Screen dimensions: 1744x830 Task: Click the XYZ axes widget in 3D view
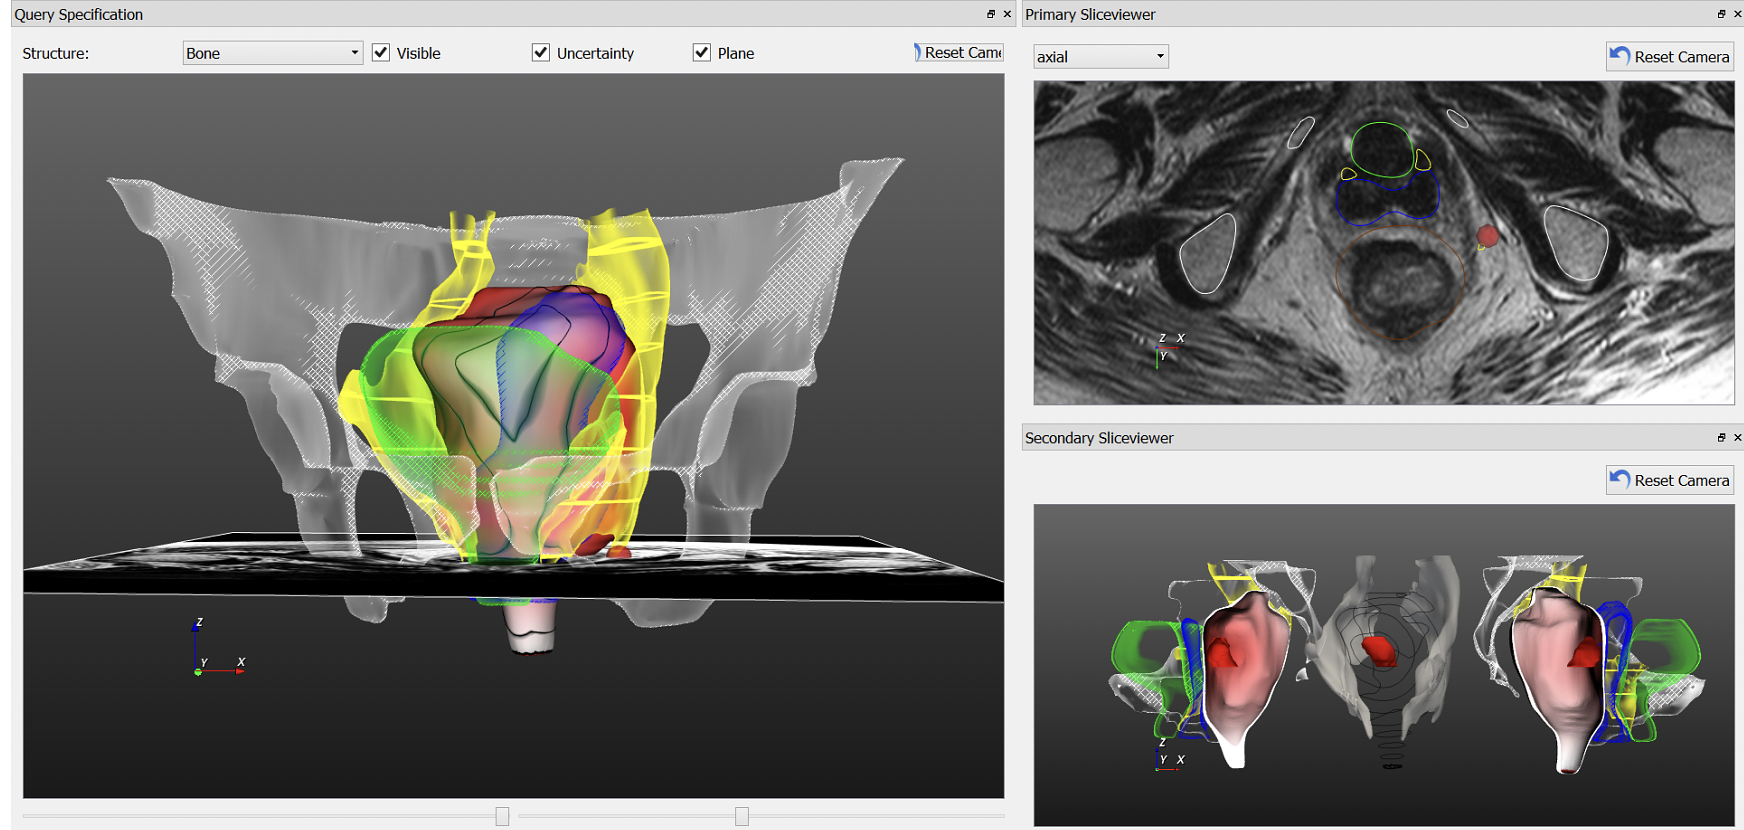217,648
